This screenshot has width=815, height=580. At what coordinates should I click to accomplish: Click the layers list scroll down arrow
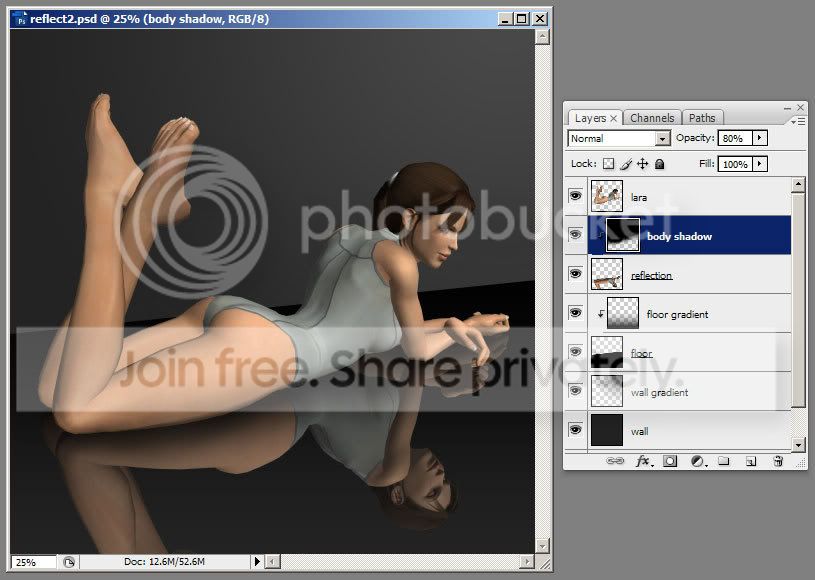click(x=798, y=444)
